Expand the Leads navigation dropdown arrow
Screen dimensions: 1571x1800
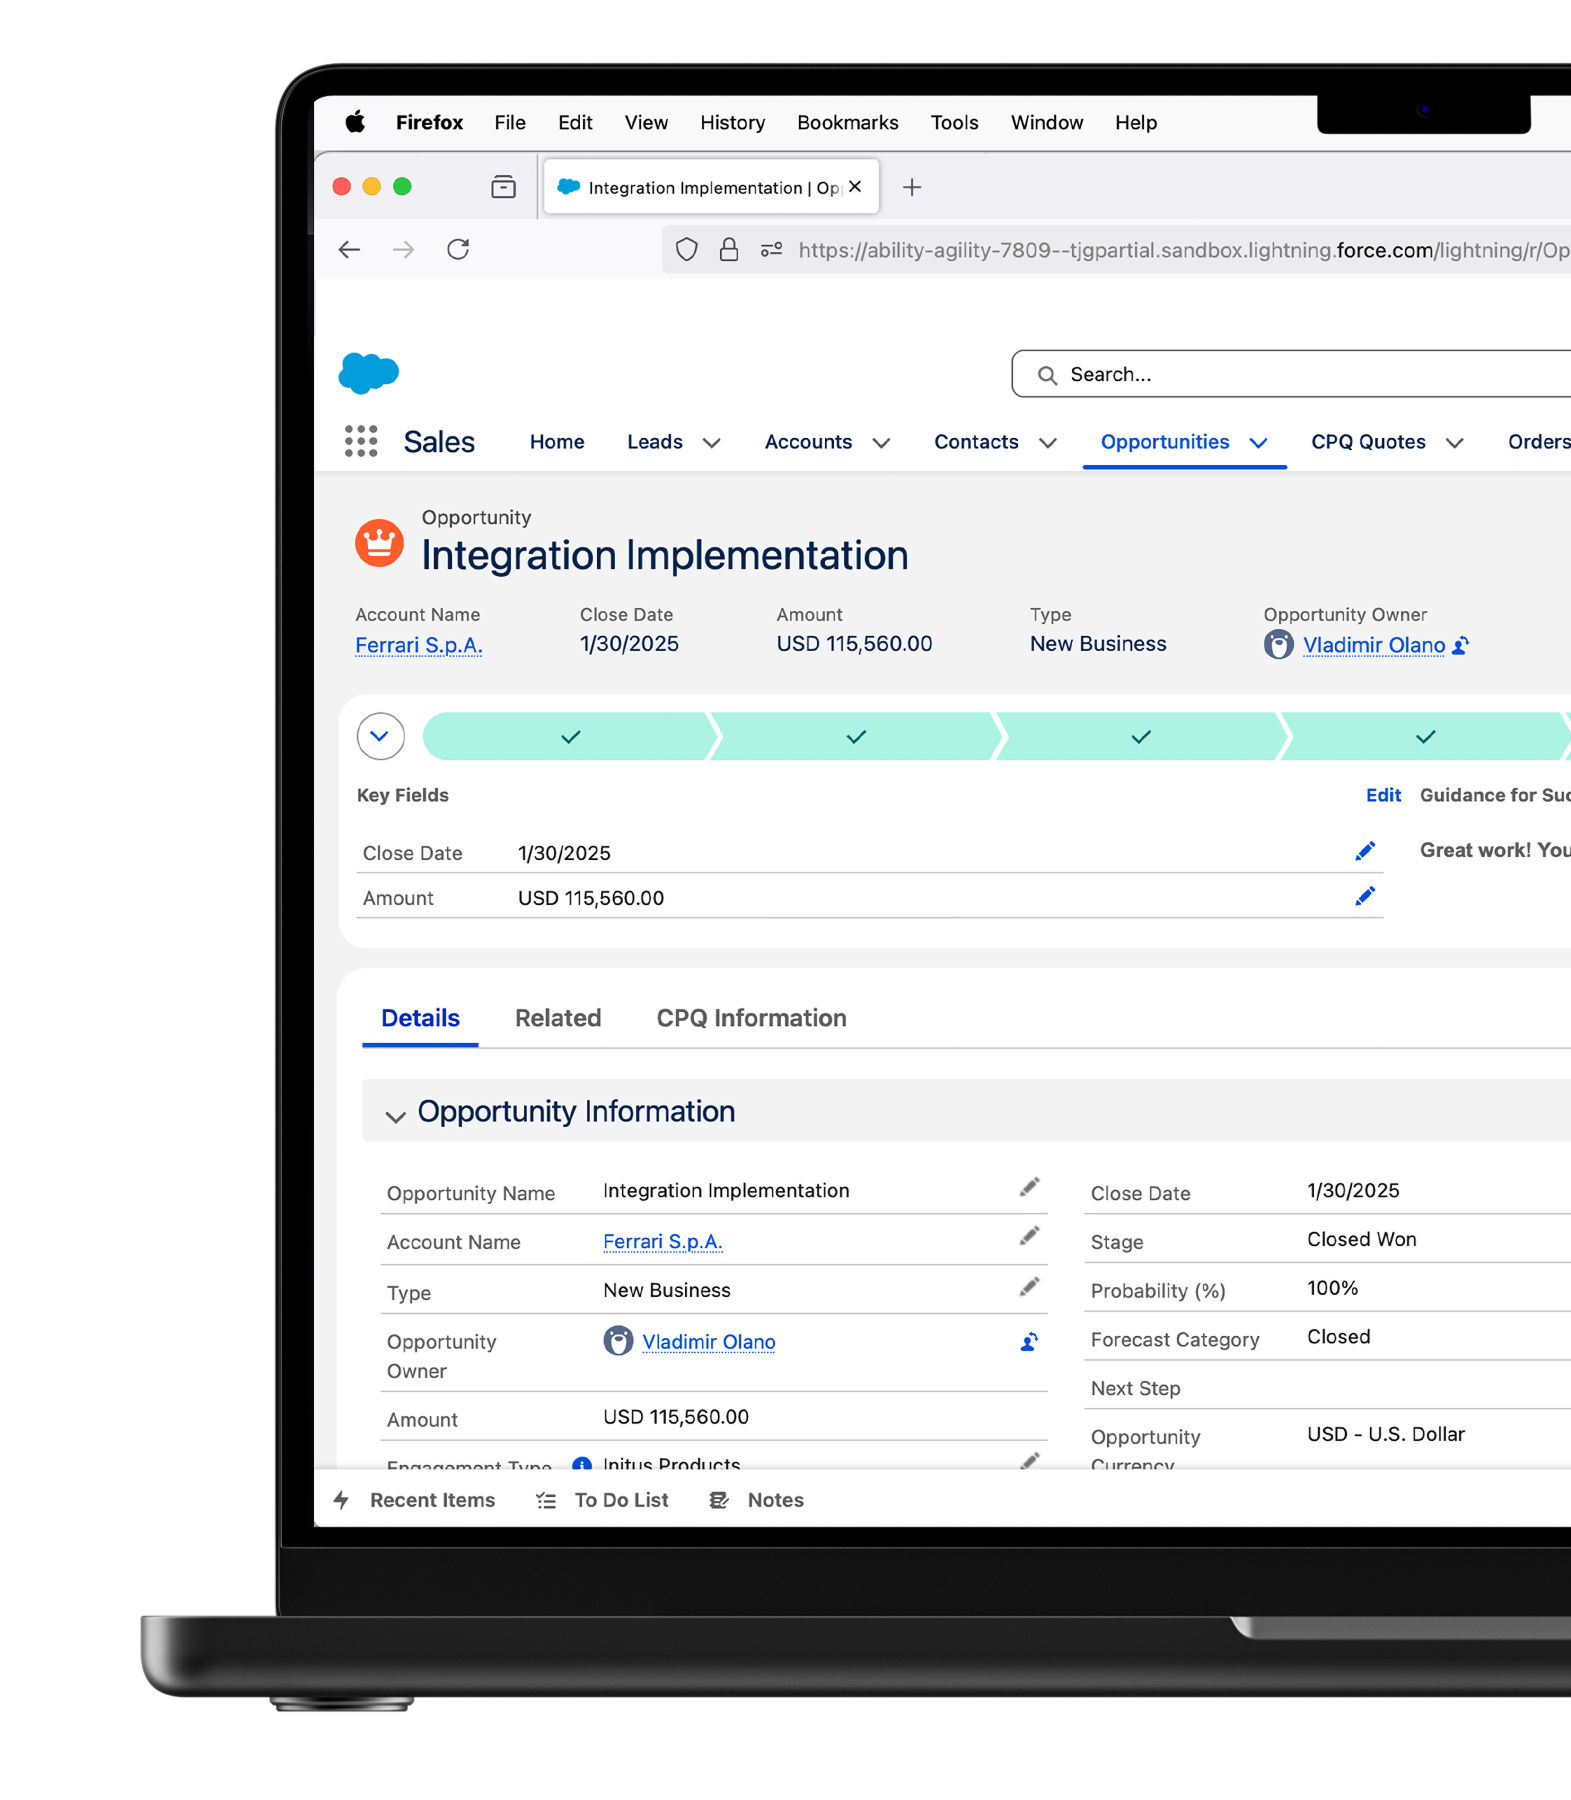pyautogui.click(x=711, y=443)
